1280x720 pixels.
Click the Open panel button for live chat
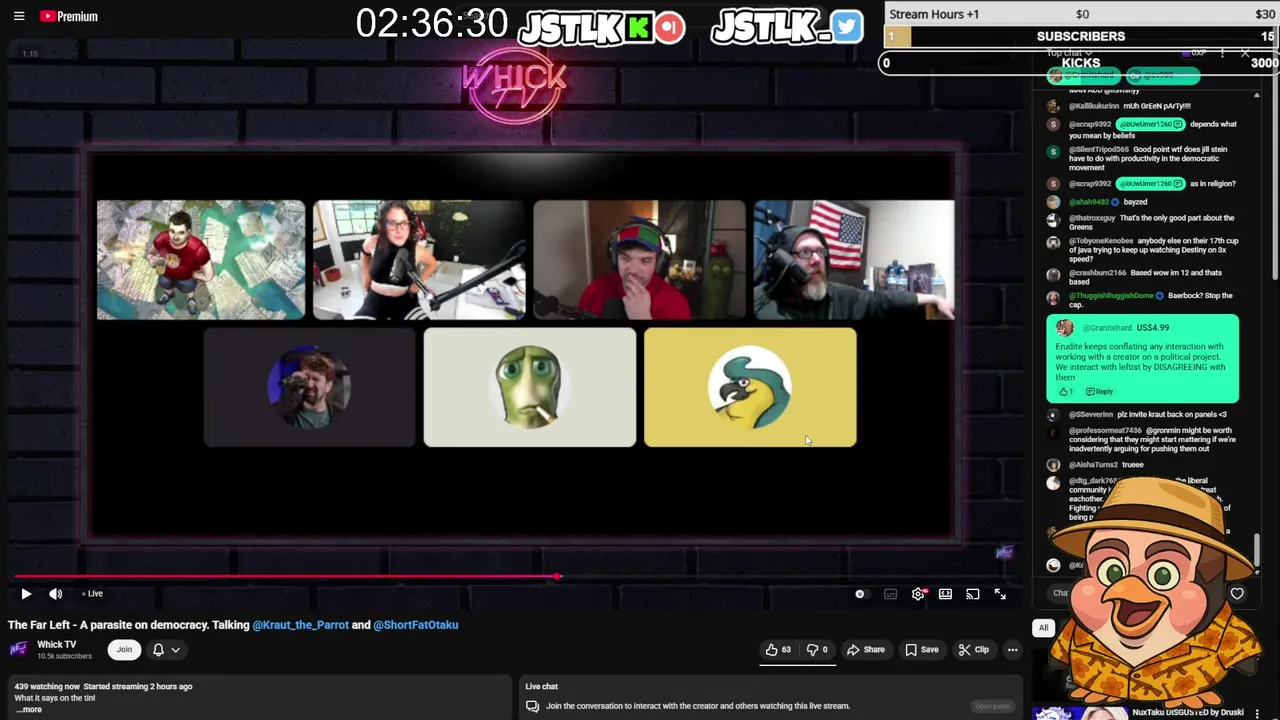(992, 706)
